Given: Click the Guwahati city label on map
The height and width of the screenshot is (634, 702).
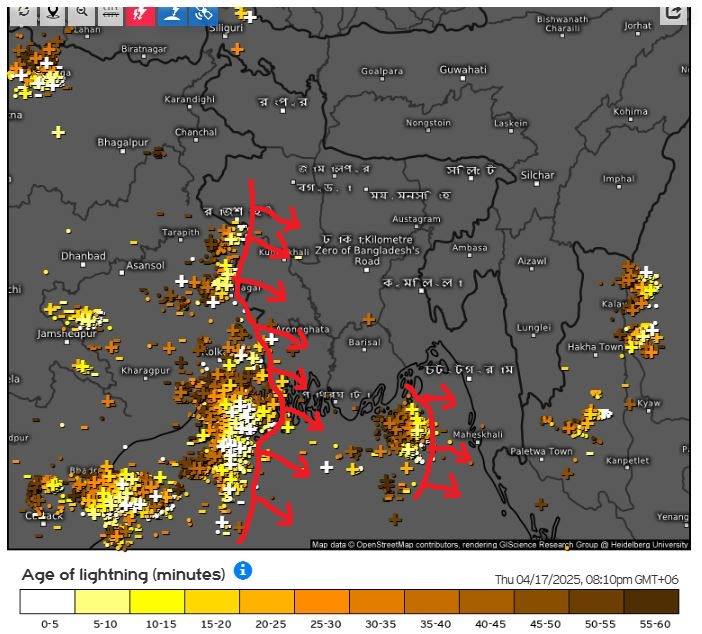Looking at the screenshot, I should coord(463,70).
